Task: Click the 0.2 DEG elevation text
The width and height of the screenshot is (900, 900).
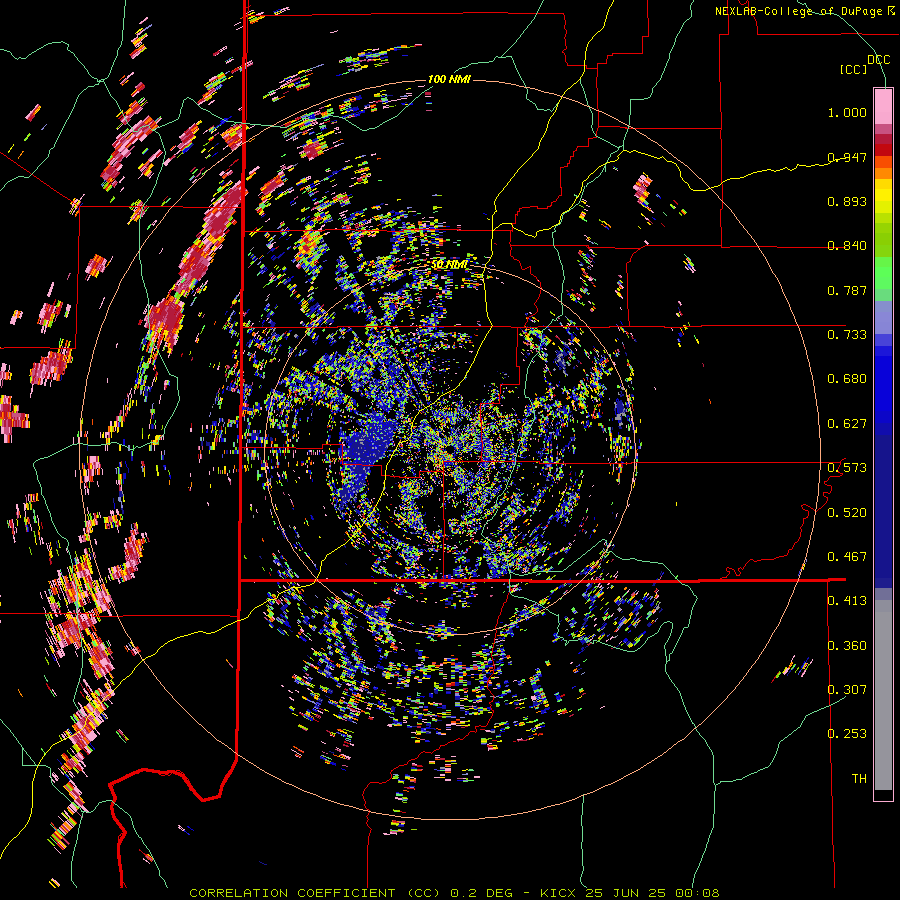Action: [x=482, y=893]
